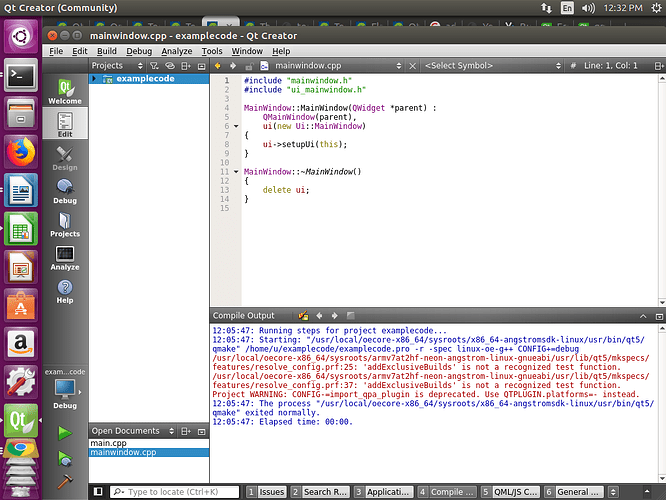Open the Edit menu
666x500 pixels.
[x=80, y=51]
